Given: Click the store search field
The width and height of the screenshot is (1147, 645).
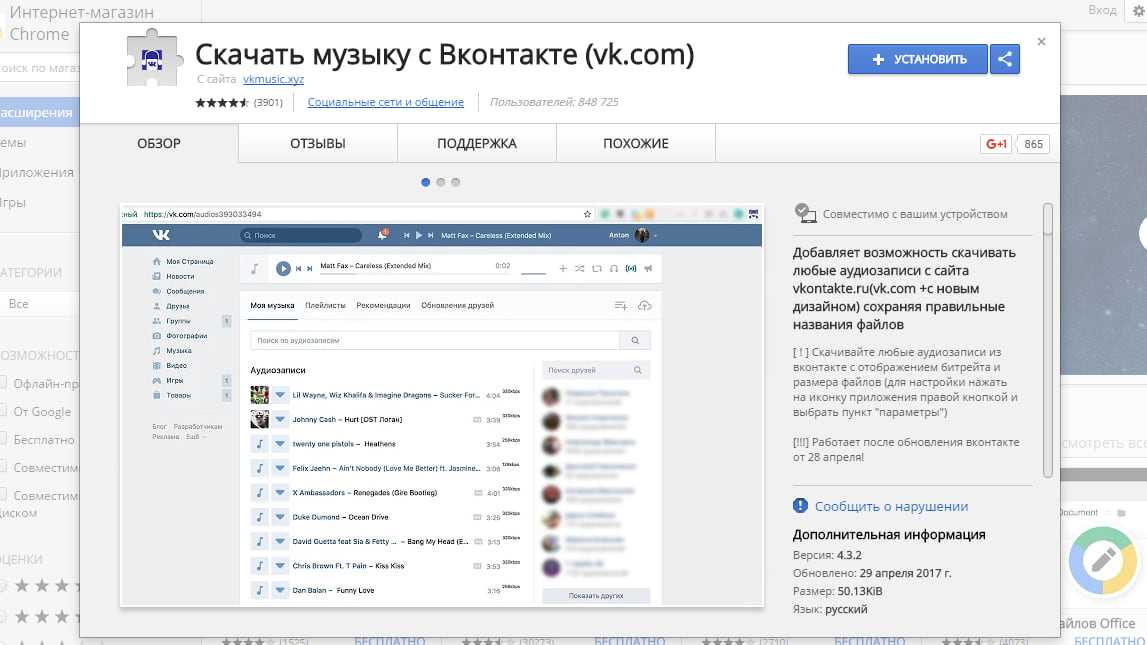Looking at the screenshot, I should 40,68.
